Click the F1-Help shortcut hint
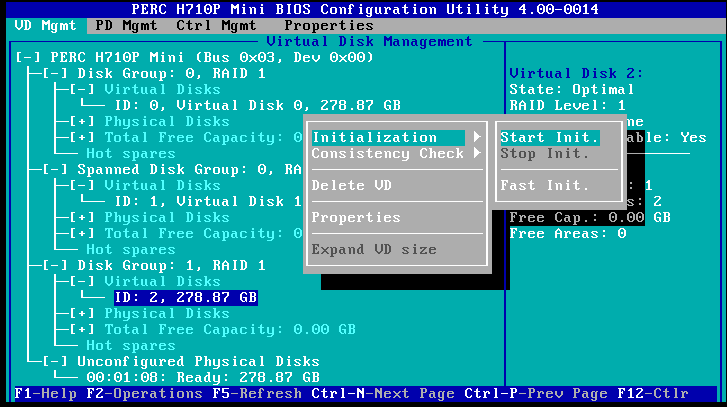The width and height of the screenshot is (727, 407). (x=45, y=394)
